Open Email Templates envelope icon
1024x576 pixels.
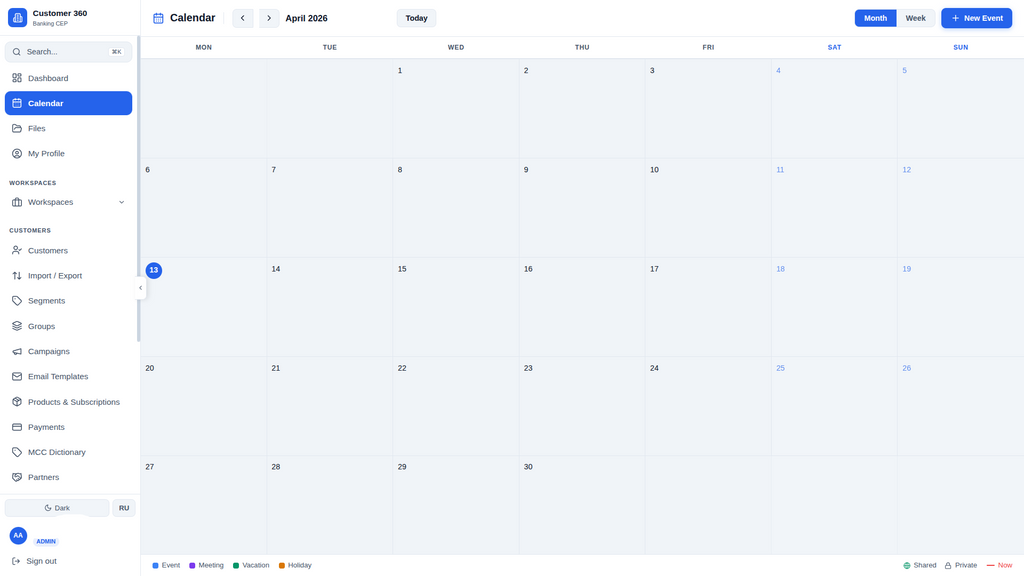click(x=17, y=377)
